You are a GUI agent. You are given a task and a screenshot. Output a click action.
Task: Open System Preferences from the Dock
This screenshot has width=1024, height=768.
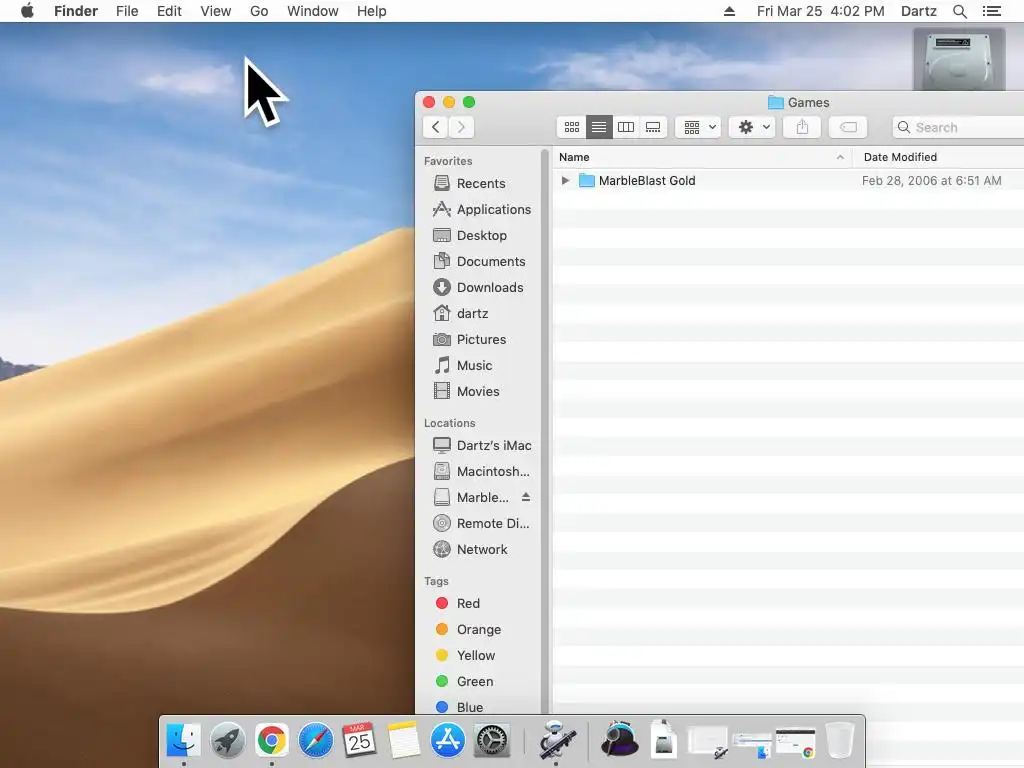491,741
